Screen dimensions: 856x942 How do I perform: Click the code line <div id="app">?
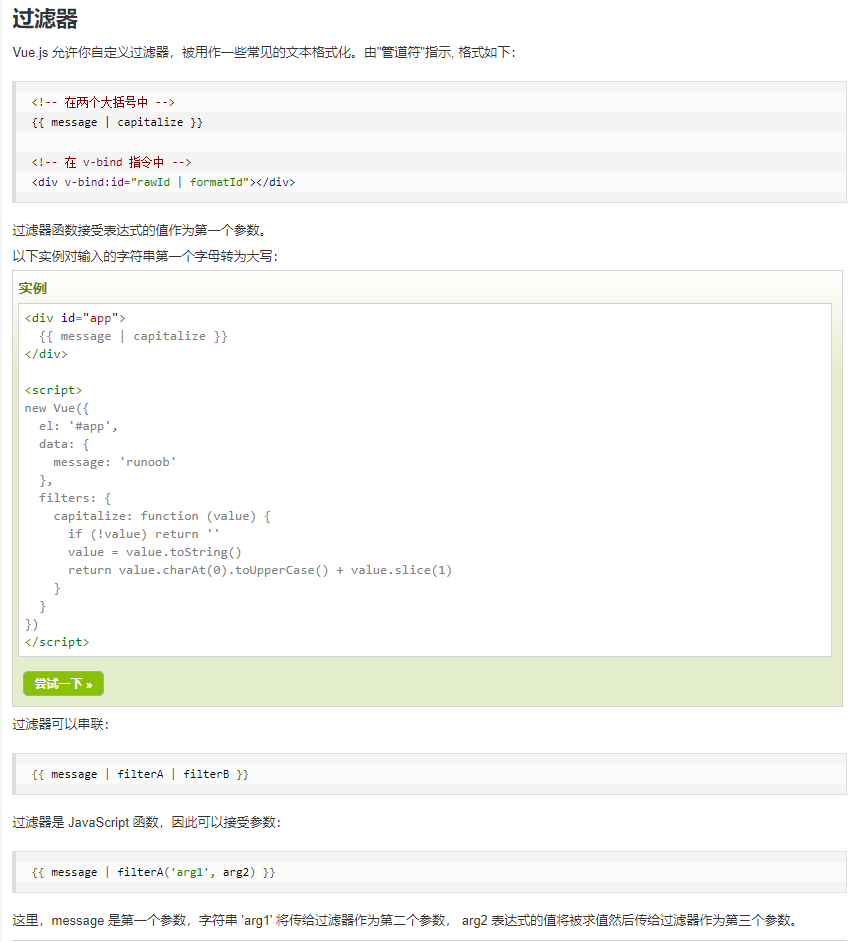pos(75,318)
